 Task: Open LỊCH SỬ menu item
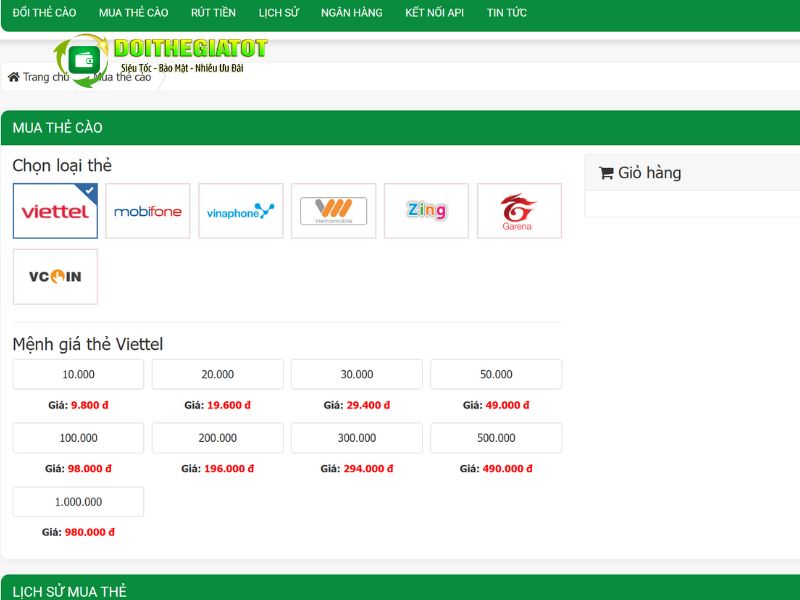(279, 13)
